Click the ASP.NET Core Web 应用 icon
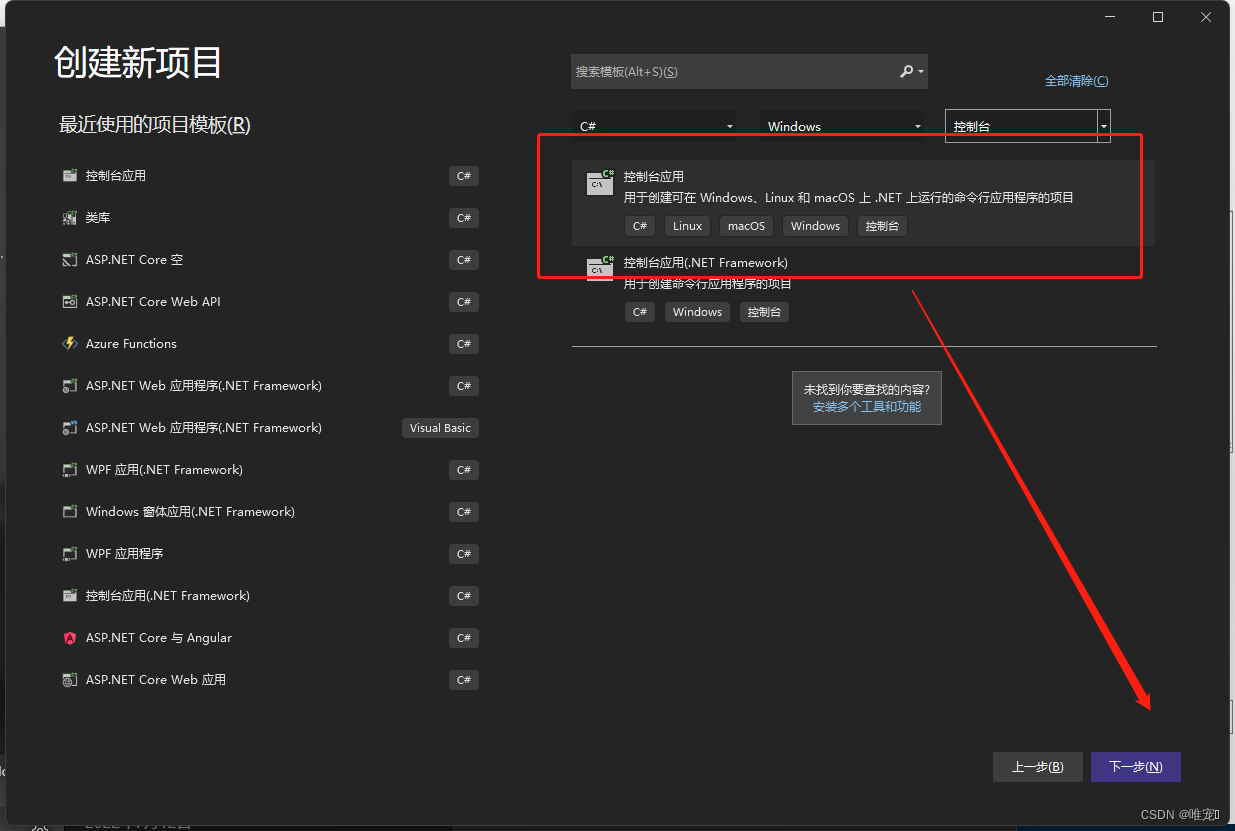Image resolution: width=1235 pixels, height=831 pixels. click(x=70, y=680)
